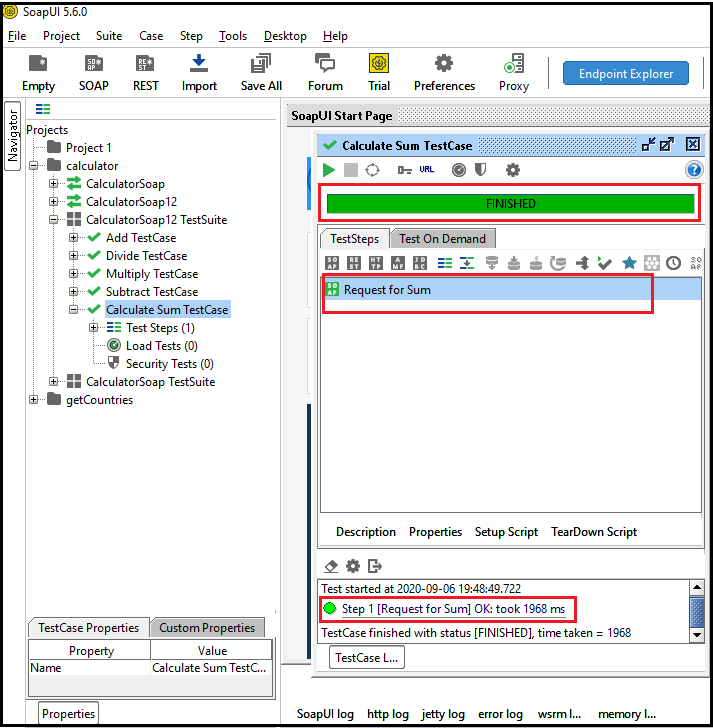
Task: Click the export log icon
Action: [x=375, y=566]
